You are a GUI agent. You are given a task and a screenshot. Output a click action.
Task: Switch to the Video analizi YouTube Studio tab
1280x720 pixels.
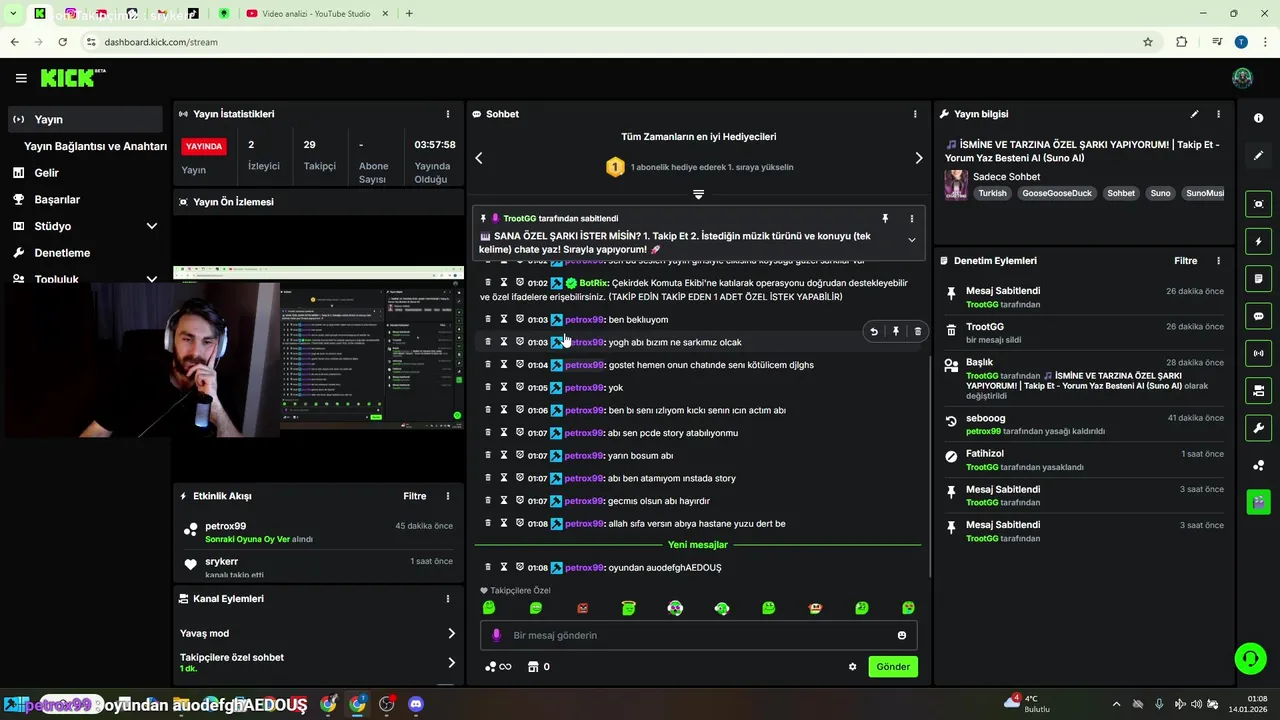pos(316,14)
